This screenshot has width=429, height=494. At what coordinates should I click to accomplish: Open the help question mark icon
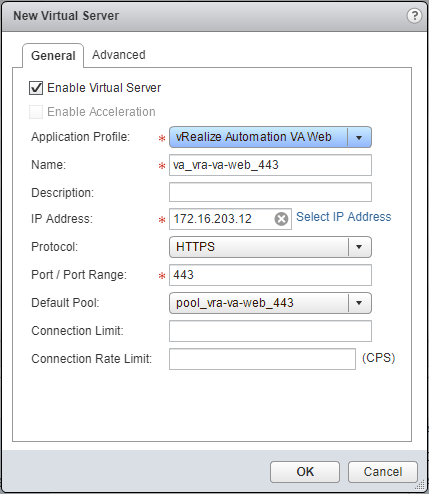[x=414, y=16]
